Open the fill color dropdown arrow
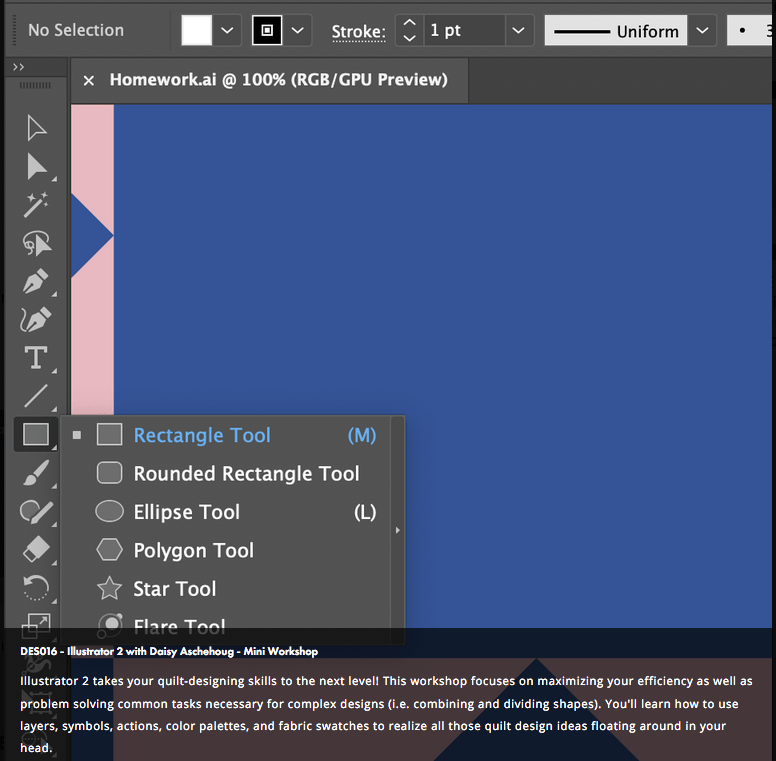Screen dimensions: 776x761 click(228, 30)
